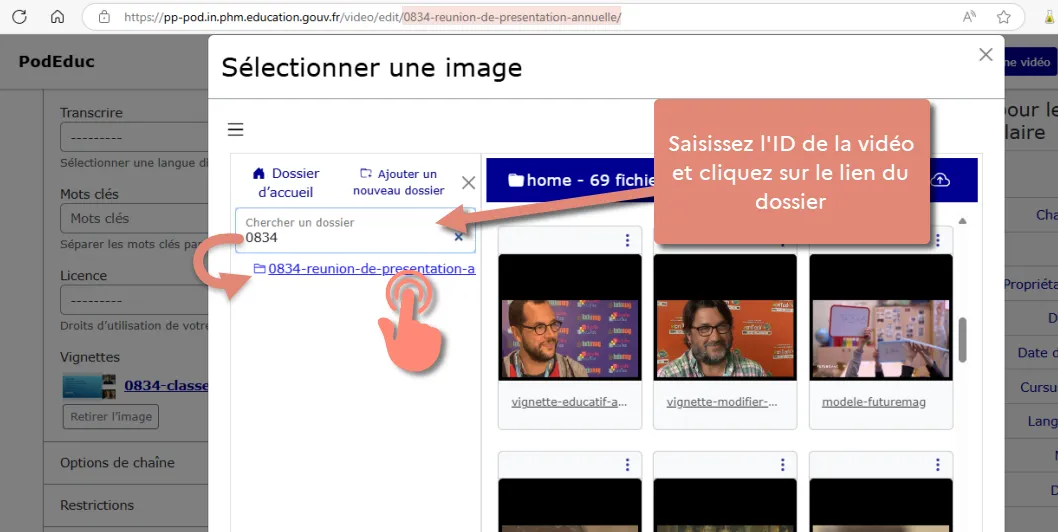Click Ajouter un nouveau dossier
This screenshot has height=532, width=1058.
tap(399, 182)
